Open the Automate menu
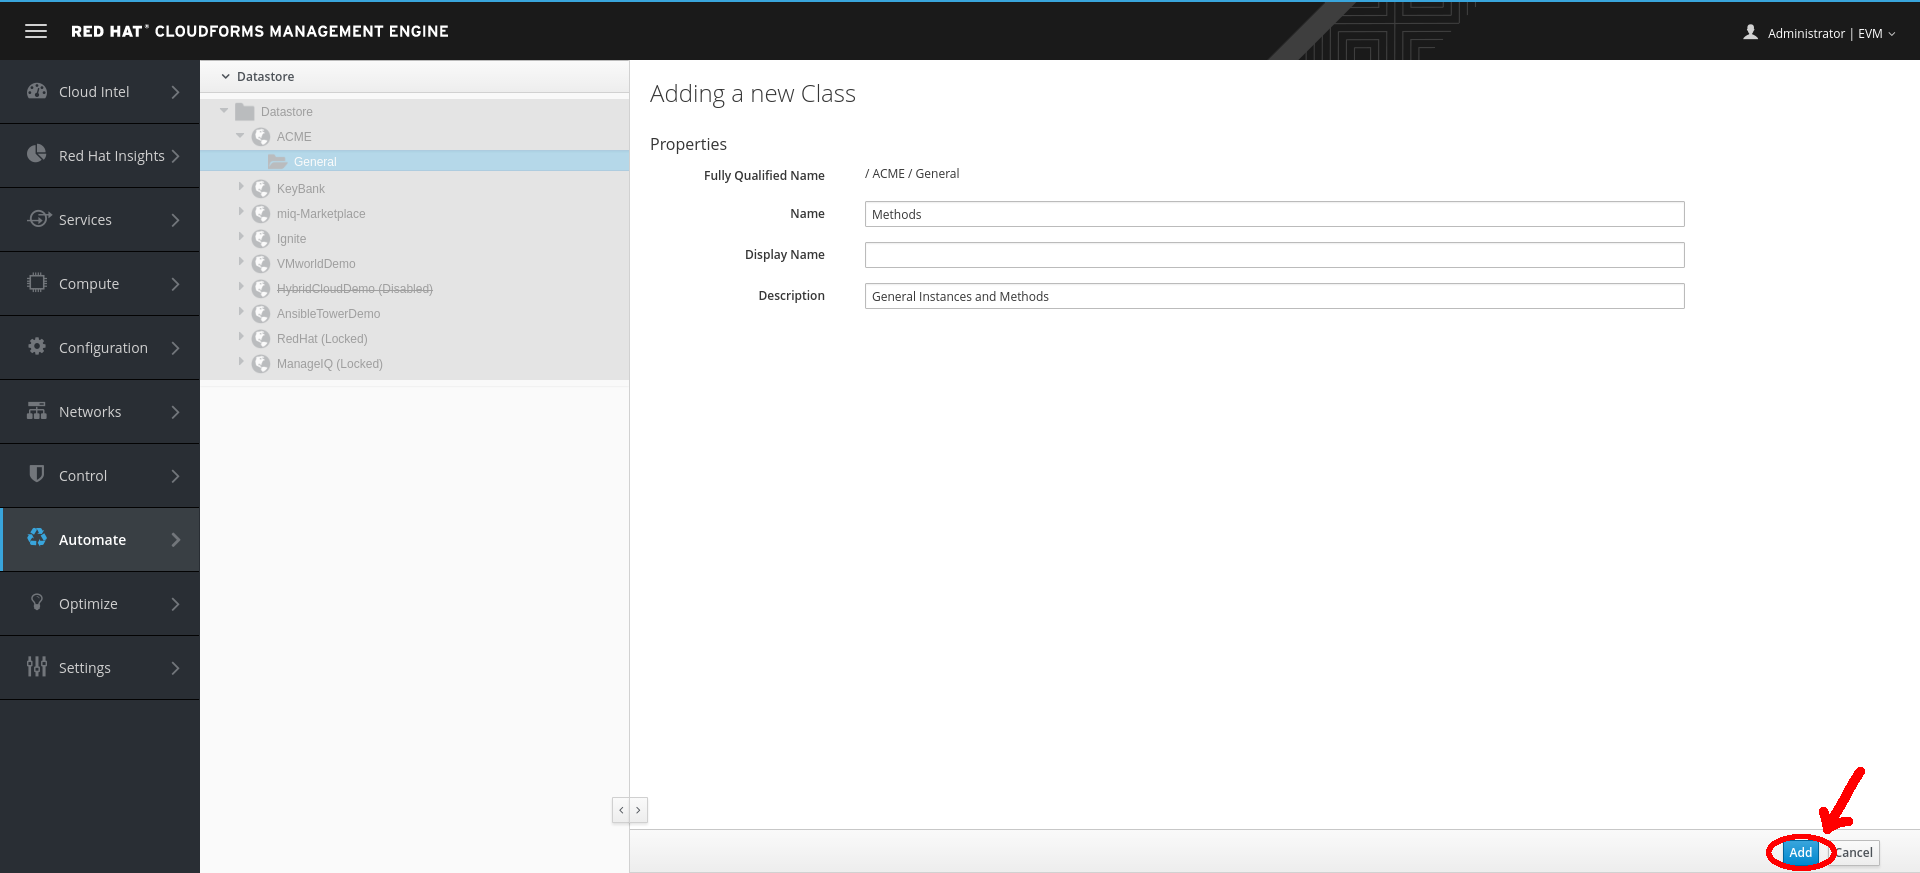Image resolution: width=1920 pixels, height=873 pixels. coord(100,540)
